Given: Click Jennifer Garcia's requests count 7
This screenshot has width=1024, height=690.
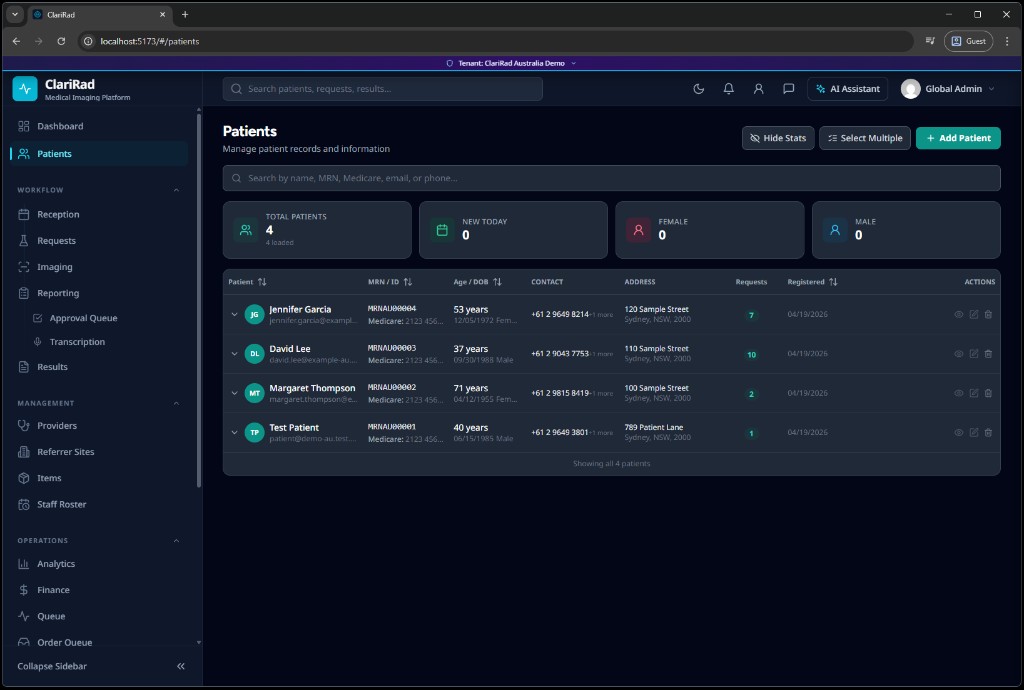Looking at the screenshot, I should (x=751, y=315).
